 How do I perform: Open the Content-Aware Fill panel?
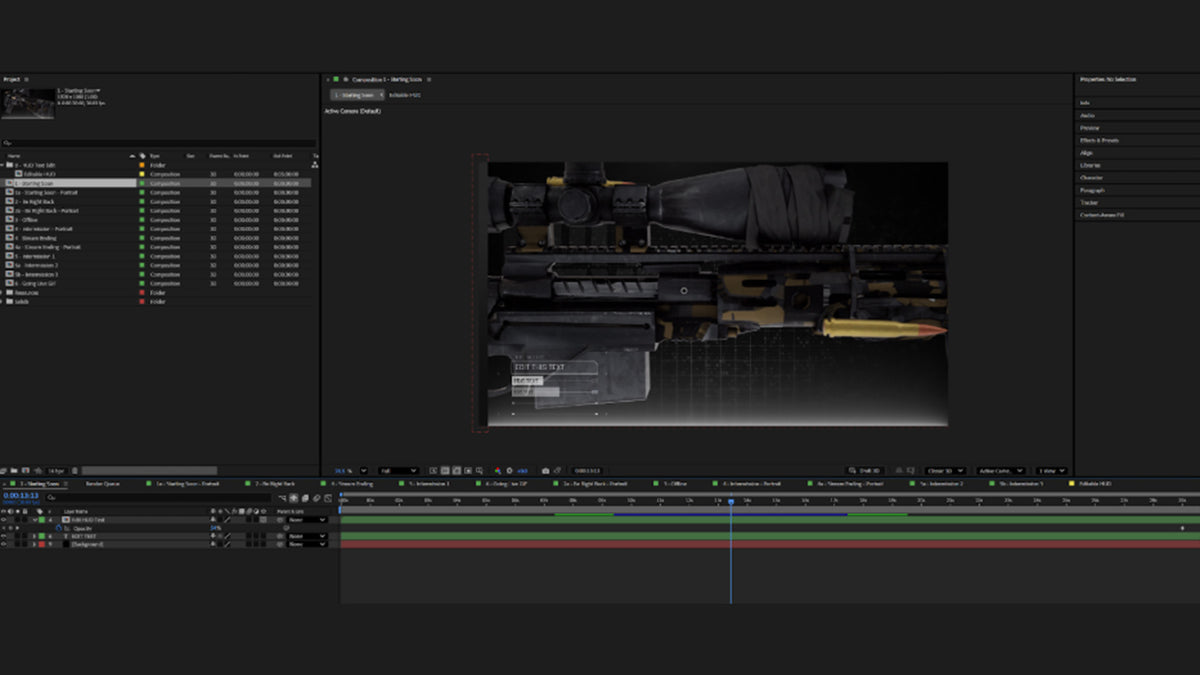point(1102,215)
